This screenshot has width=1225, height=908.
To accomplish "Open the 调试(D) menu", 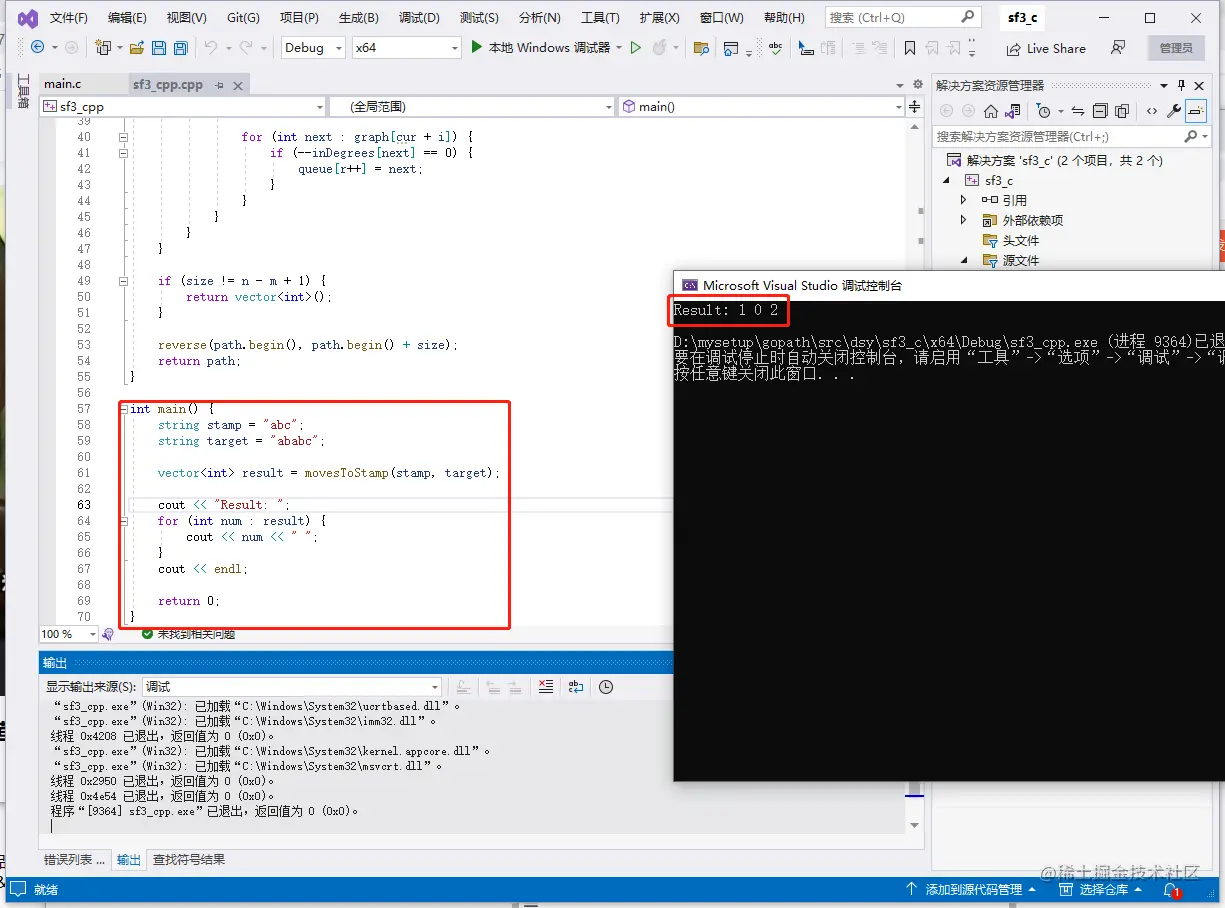I will click(x=419, y=18).
